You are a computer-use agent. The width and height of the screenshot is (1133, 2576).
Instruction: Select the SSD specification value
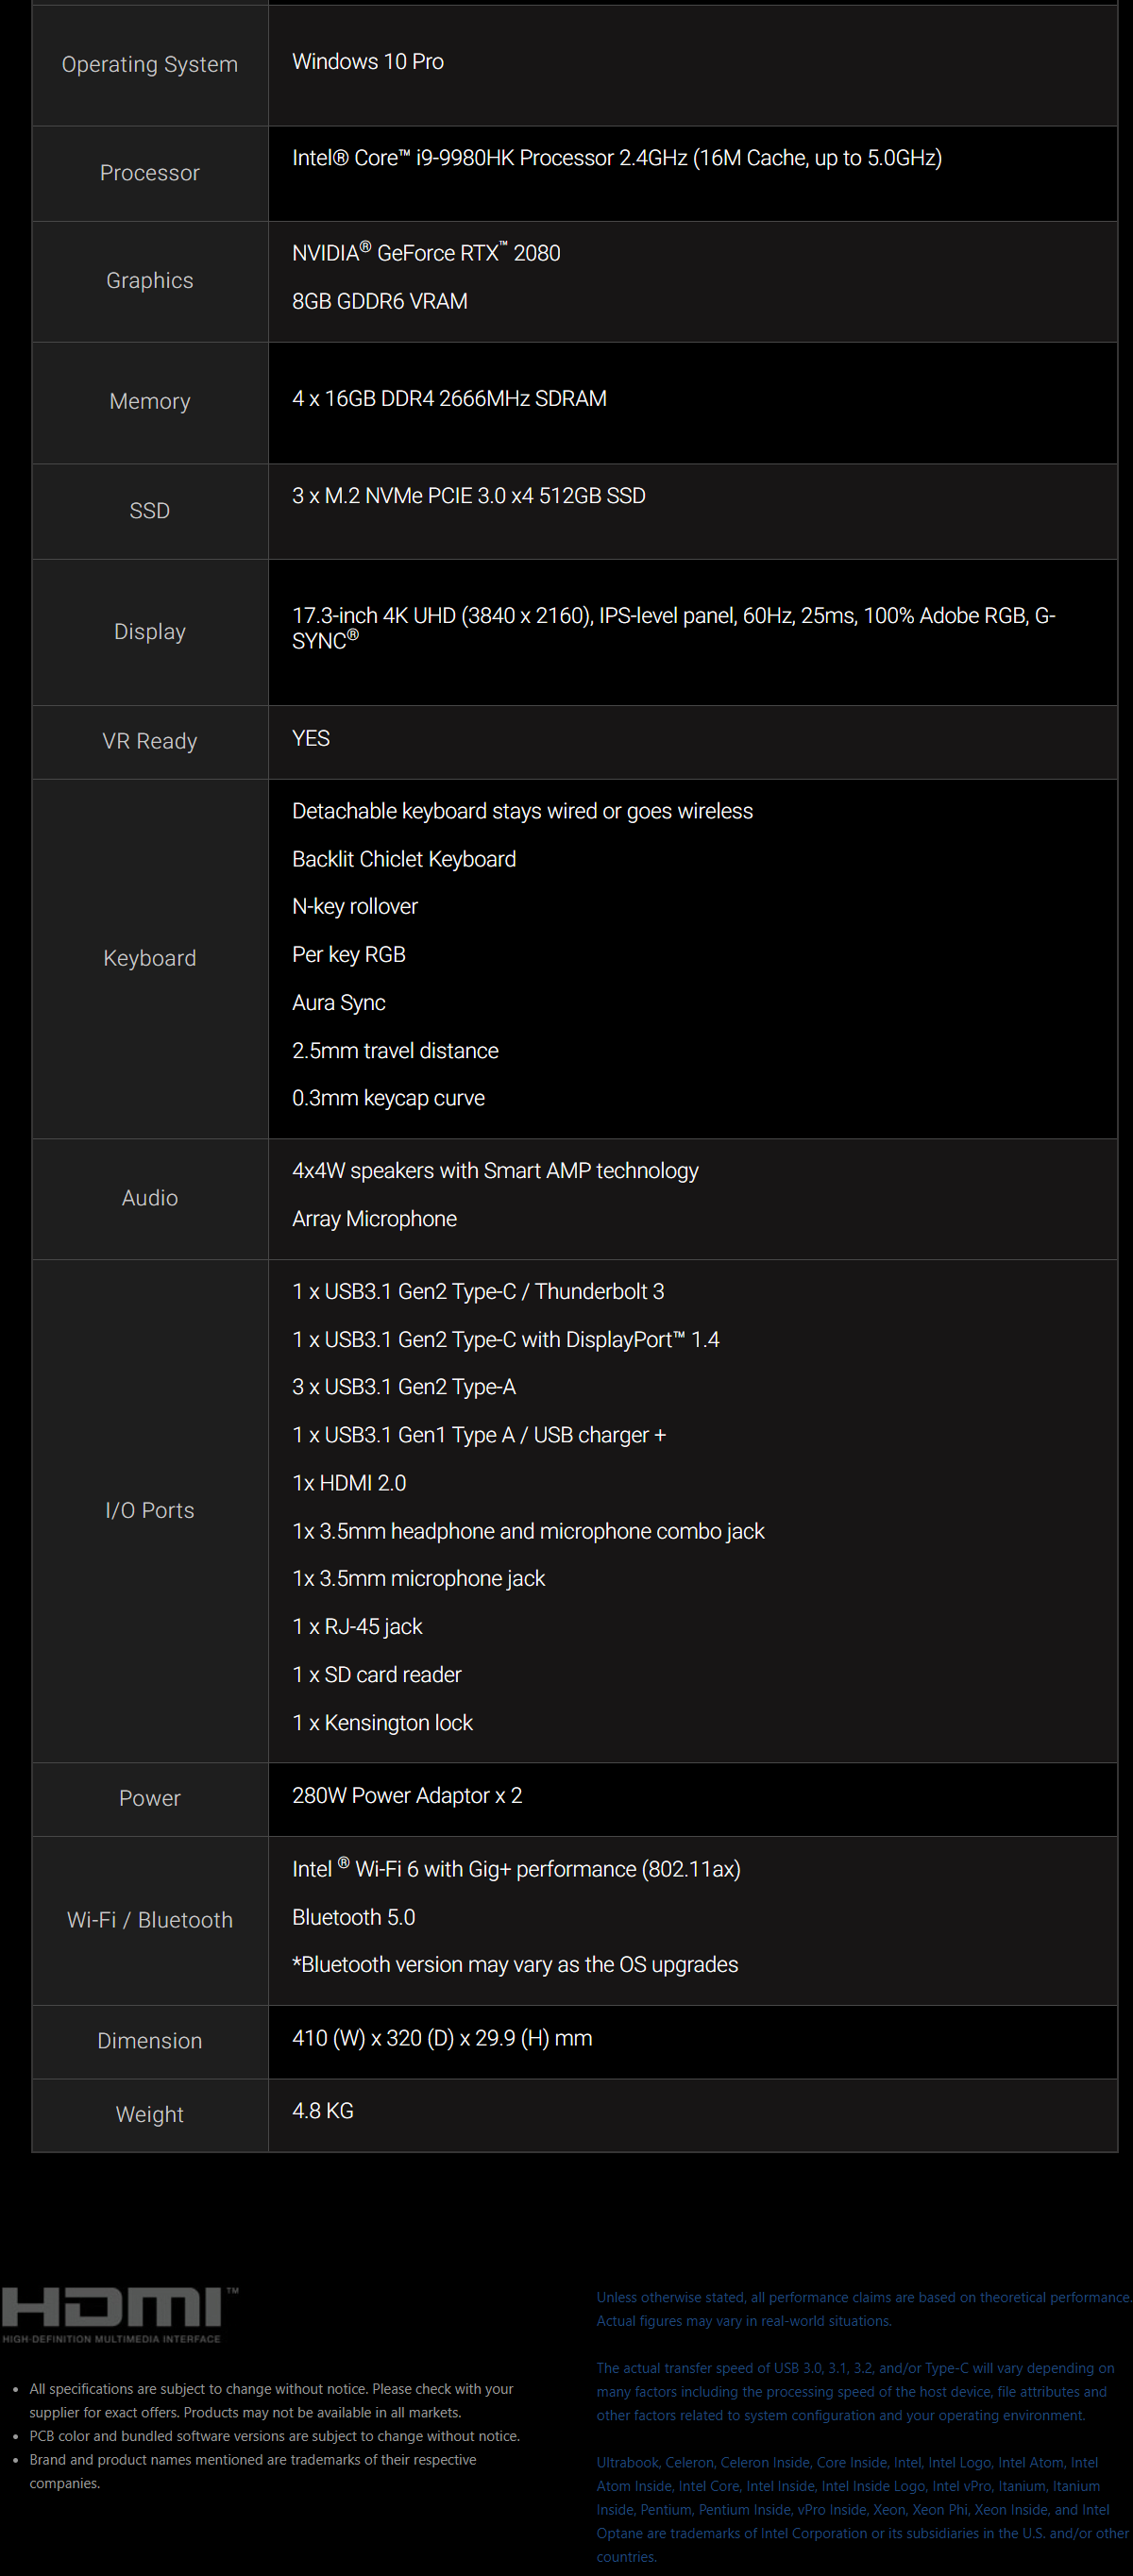469,496
